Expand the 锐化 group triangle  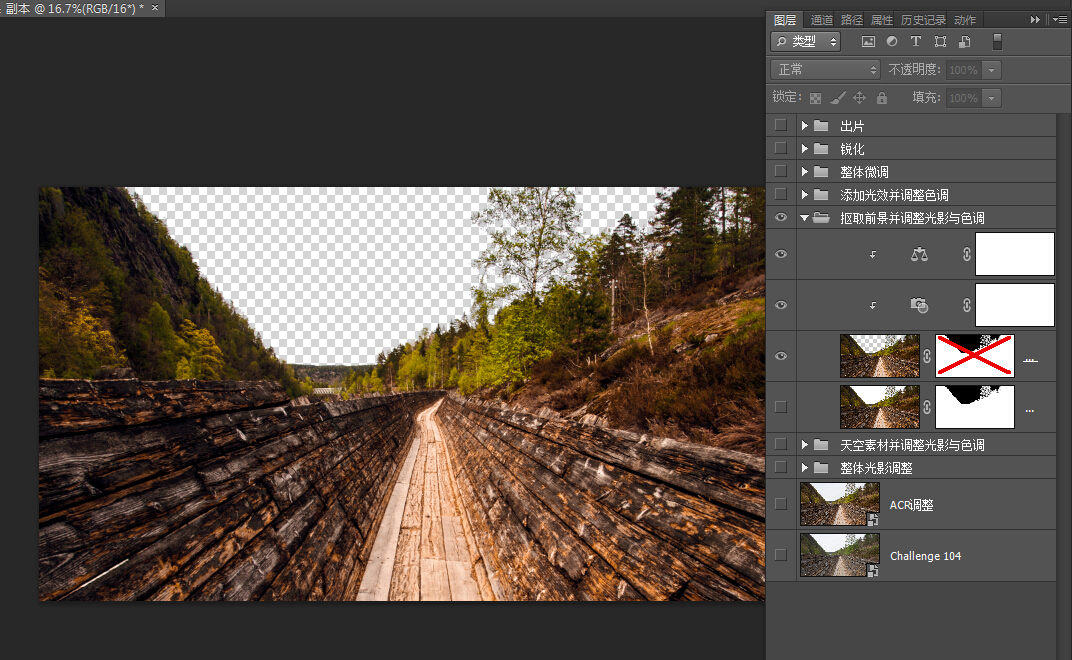[805, 148]
